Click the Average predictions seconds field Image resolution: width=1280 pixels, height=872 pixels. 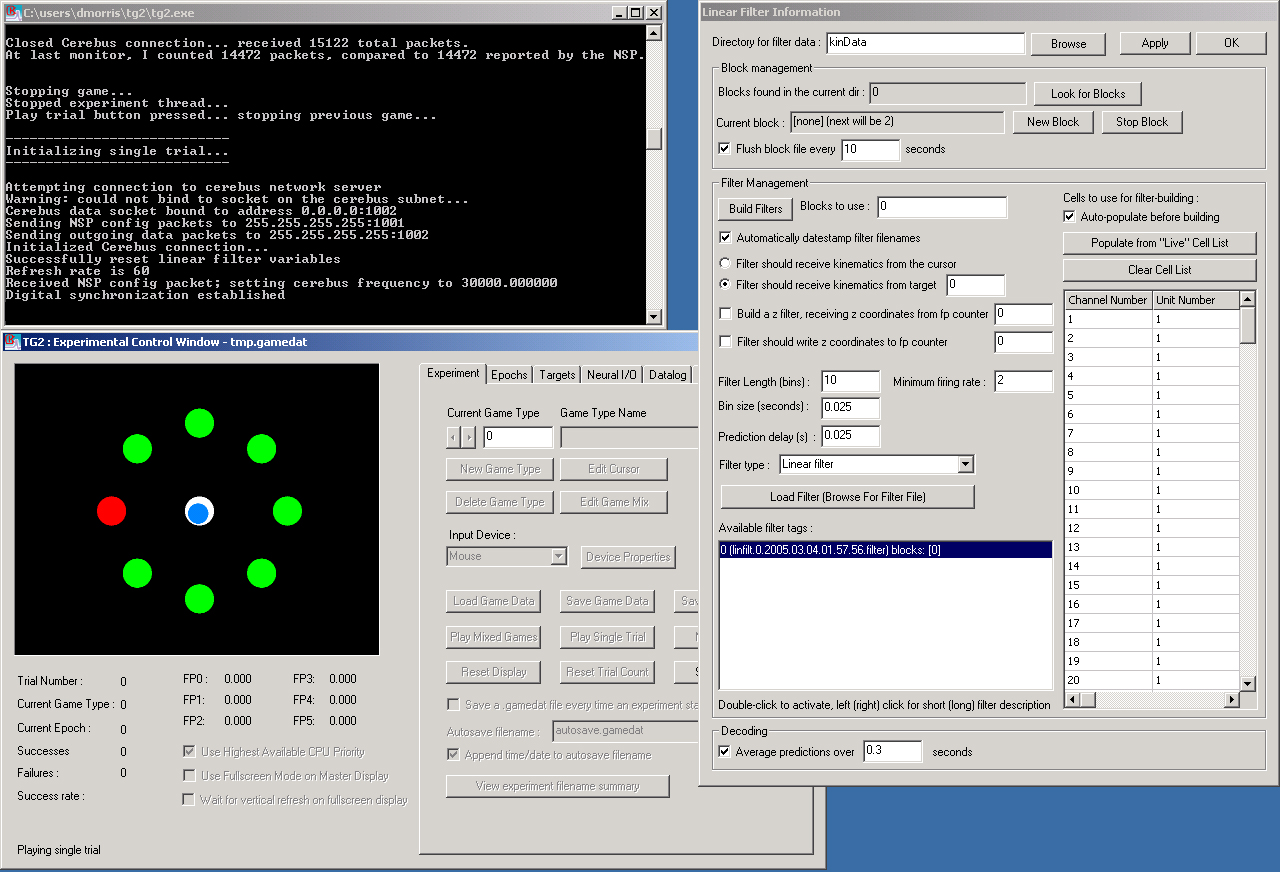(892, 751)
